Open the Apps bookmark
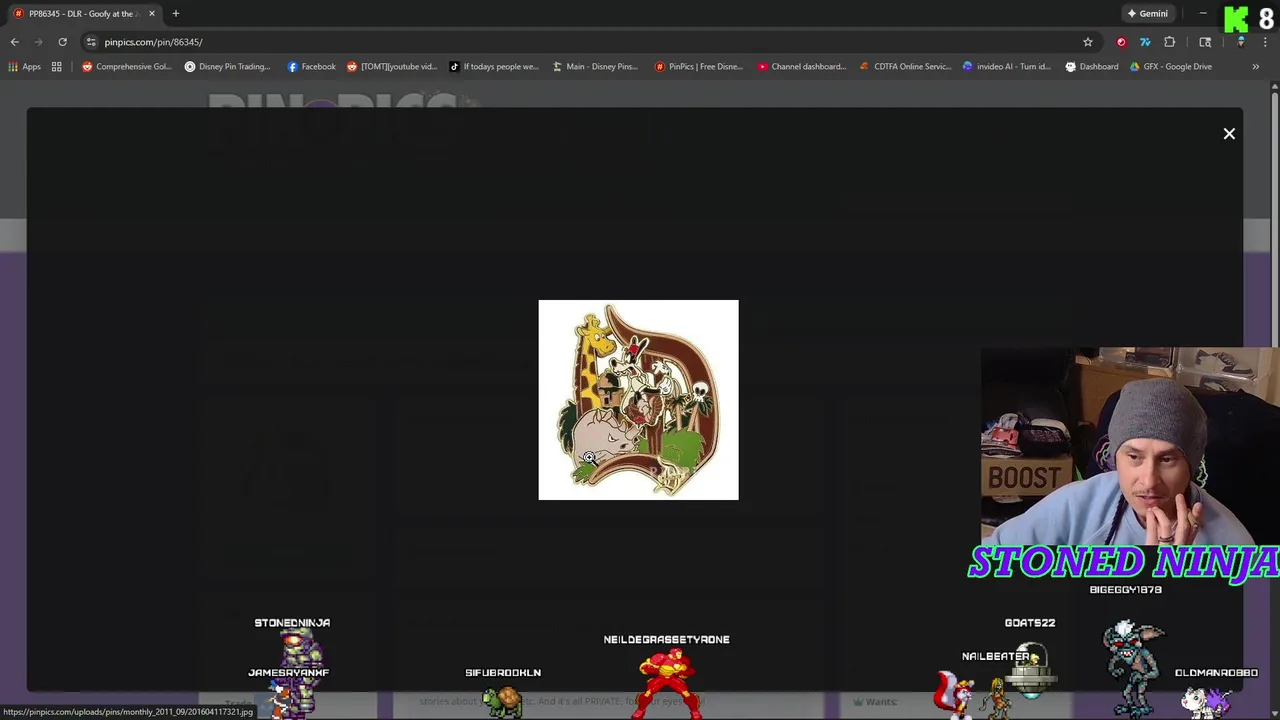1280x720 pixels. pyautogui.click(x=24, y=67)
